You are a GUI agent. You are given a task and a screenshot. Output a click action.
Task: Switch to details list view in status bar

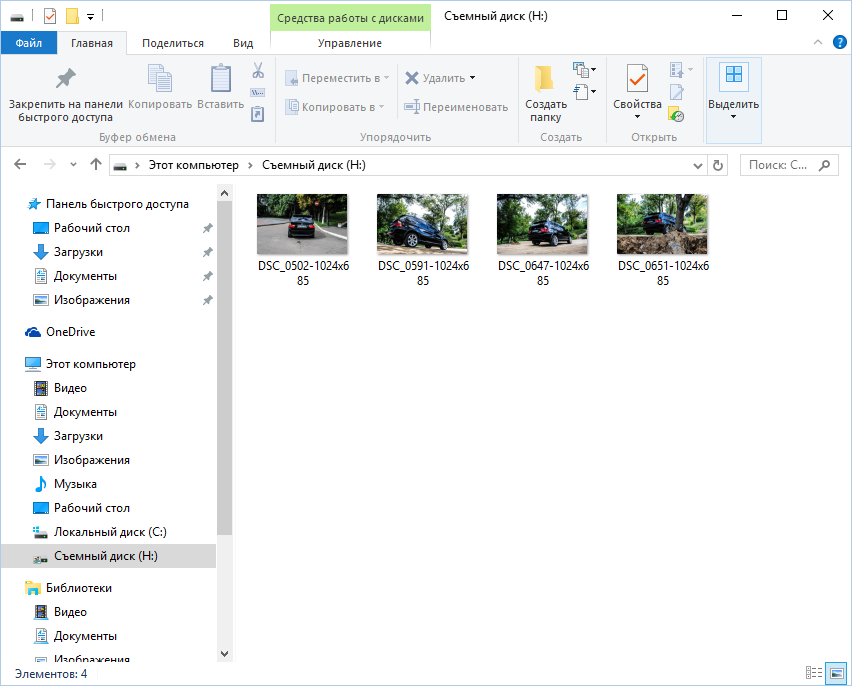[x=814, y=674]
